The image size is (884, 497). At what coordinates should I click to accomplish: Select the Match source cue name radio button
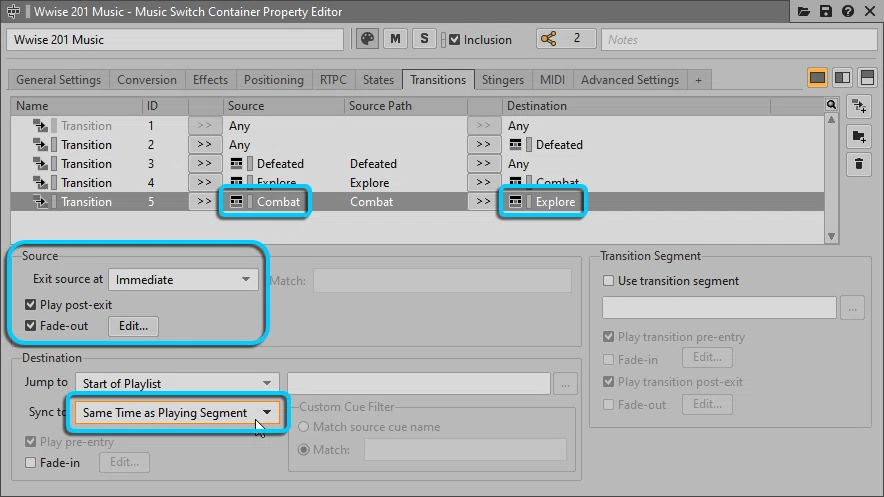303,427
